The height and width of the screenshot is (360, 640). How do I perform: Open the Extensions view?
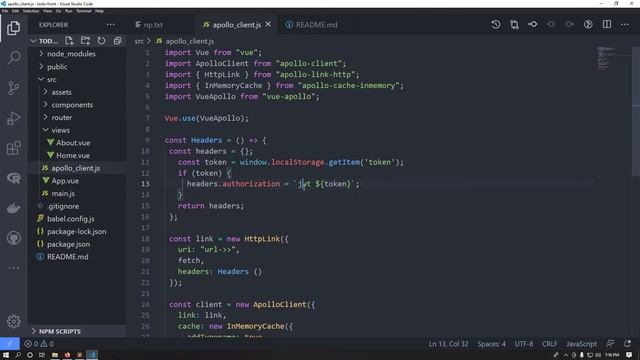click(13, 148)
